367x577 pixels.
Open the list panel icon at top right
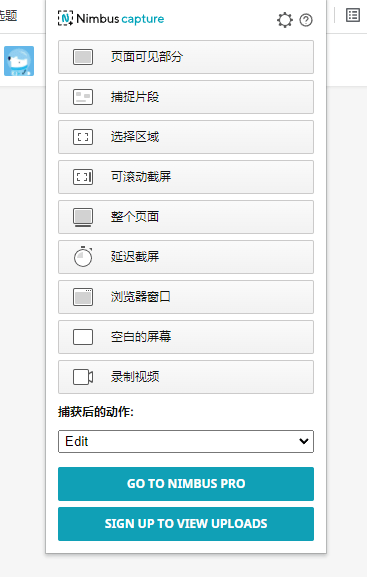[353, 15]
